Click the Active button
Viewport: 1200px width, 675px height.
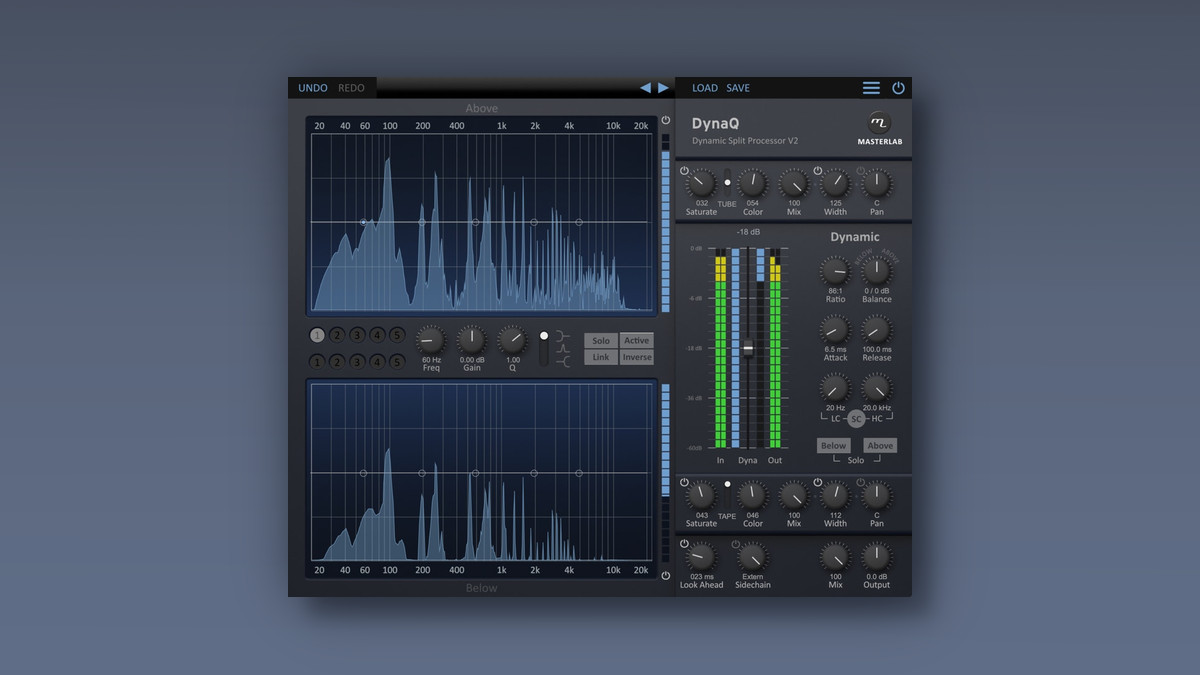click(637, 341)
